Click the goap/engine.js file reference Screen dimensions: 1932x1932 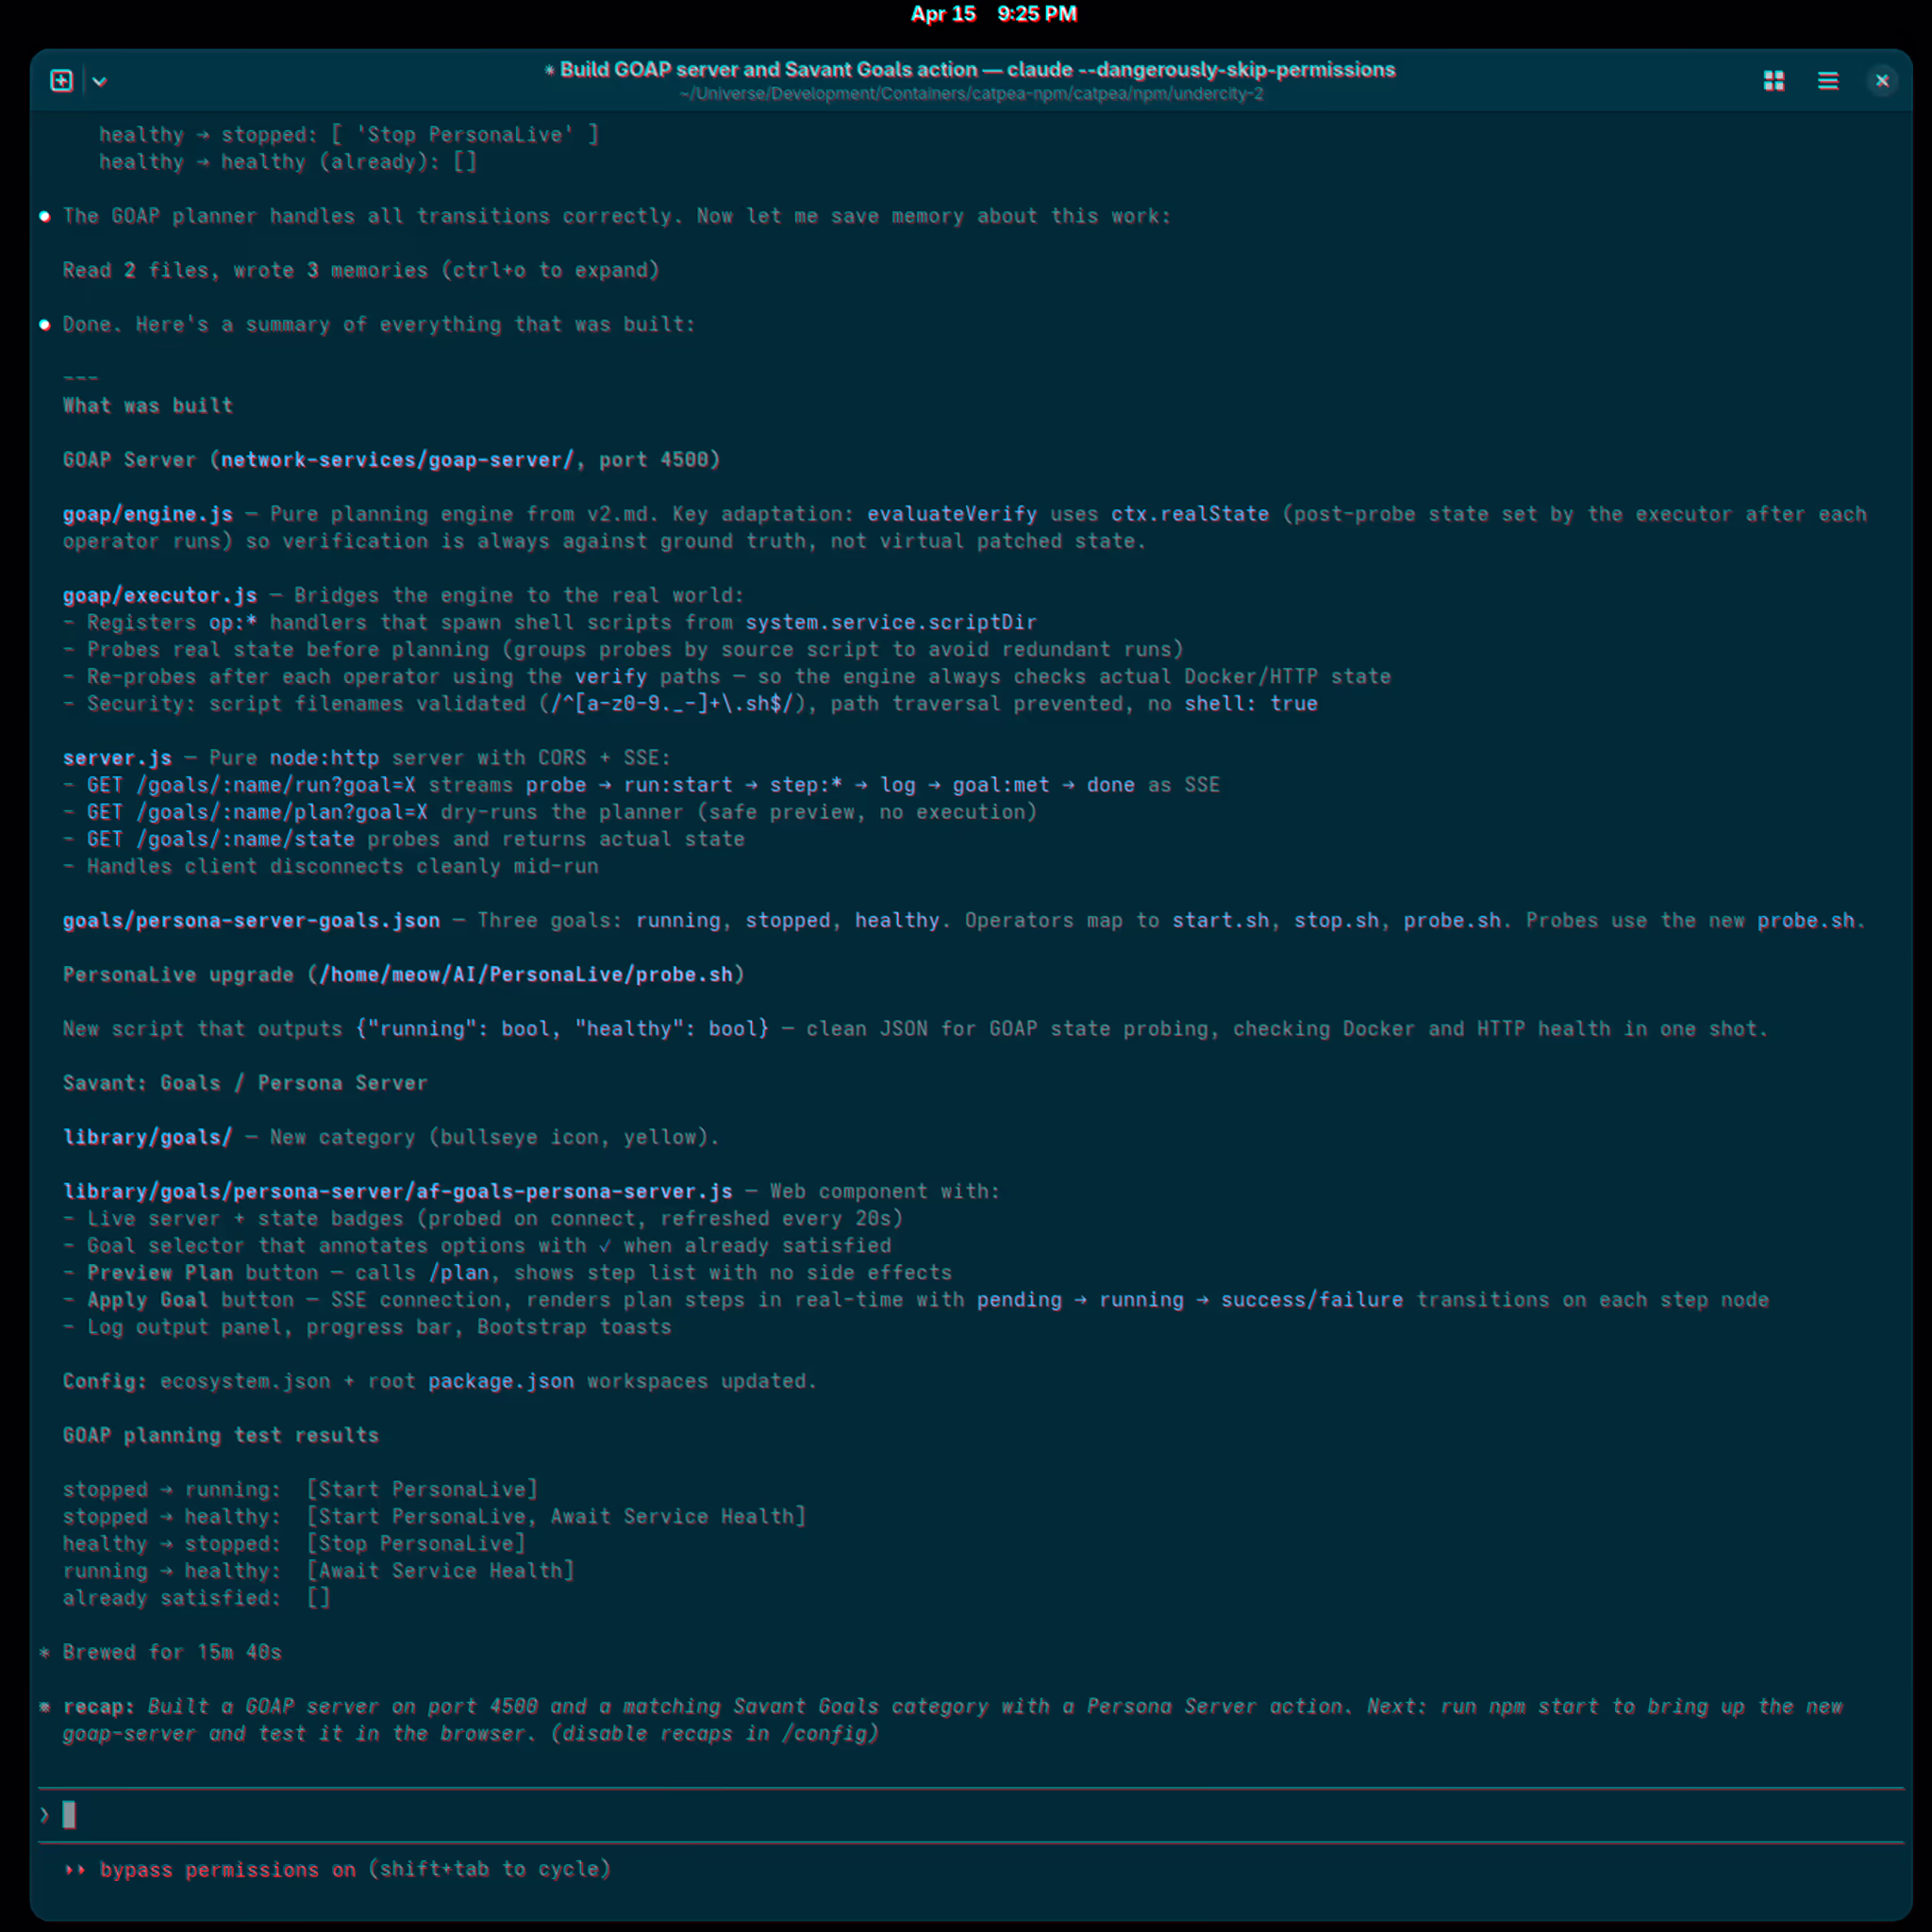[148, 514]
